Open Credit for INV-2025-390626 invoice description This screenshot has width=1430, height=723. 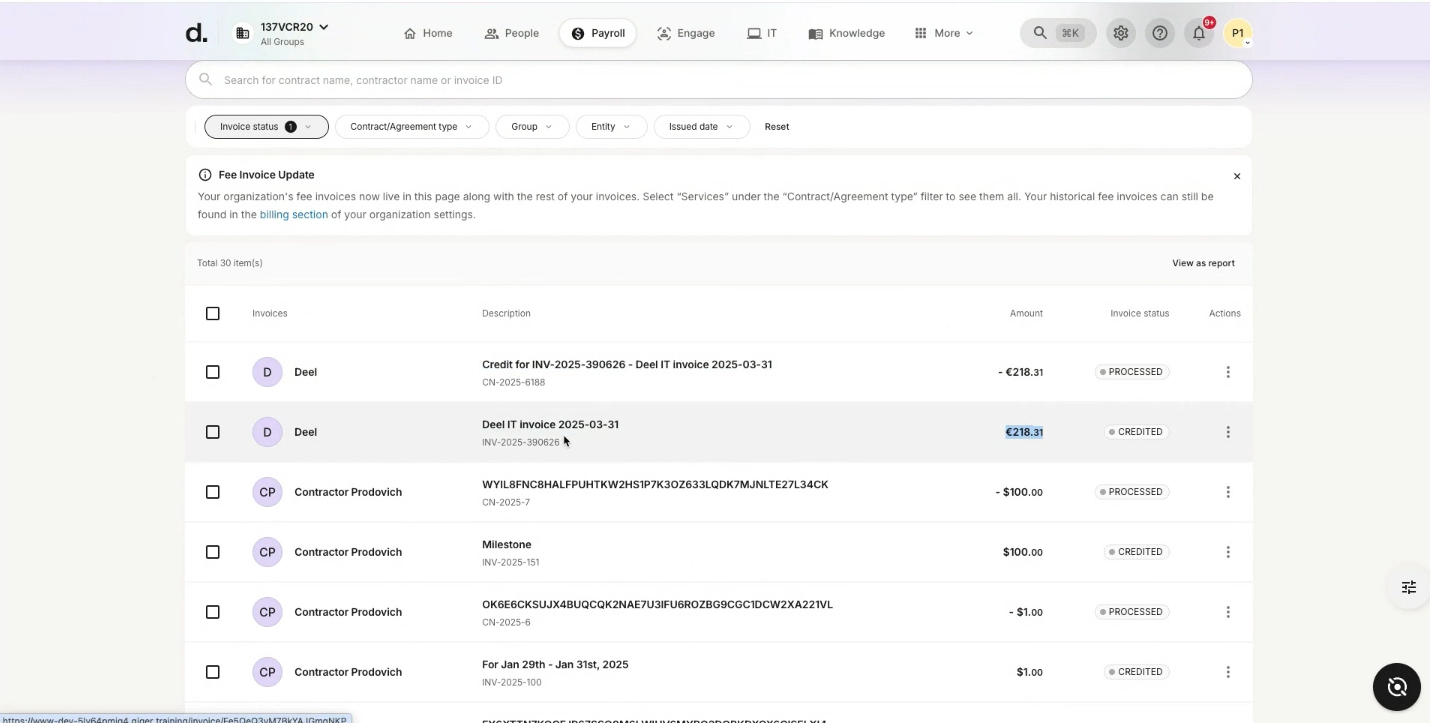tap(627, 365)
